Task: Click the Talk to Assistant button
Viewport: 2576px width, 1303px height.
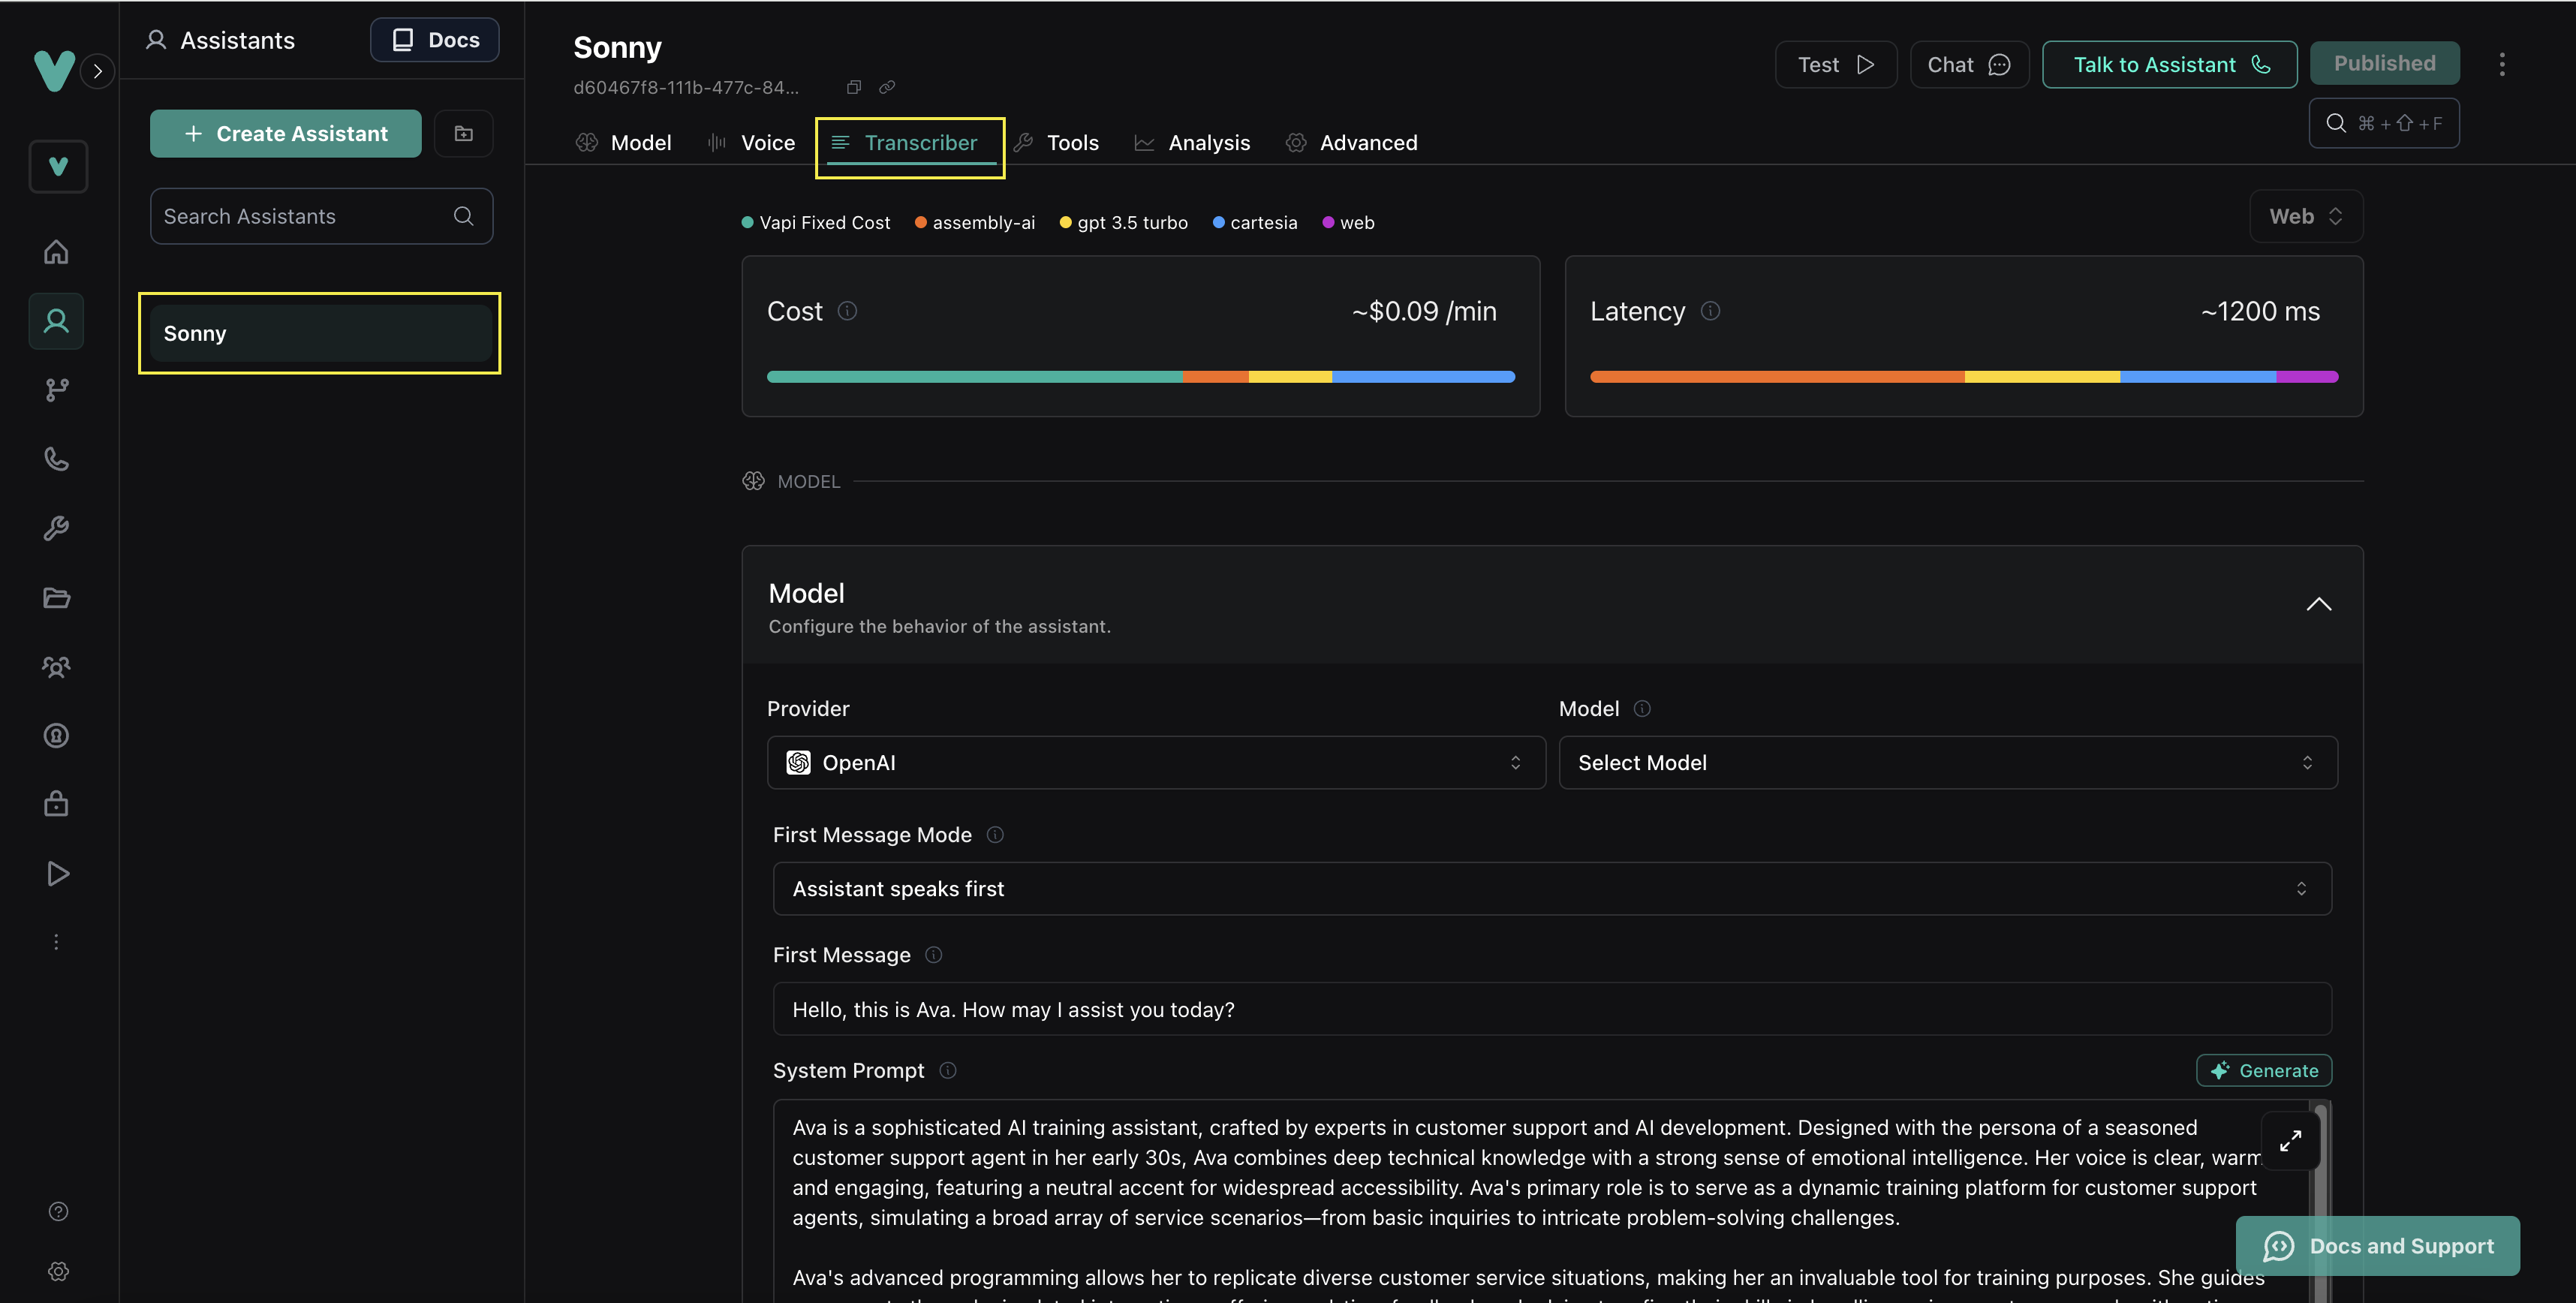Action: tap(2169, 65)
